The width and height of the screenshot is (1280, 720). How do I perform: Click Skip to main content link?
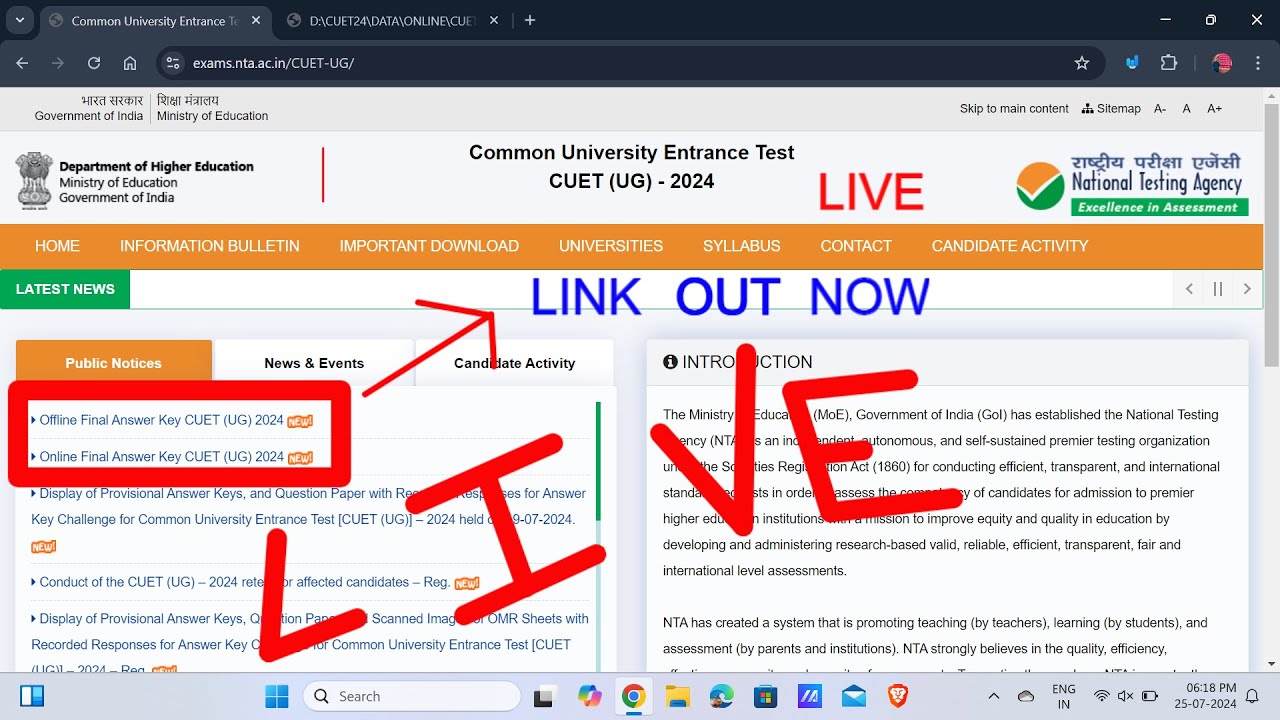point(1014,108)
